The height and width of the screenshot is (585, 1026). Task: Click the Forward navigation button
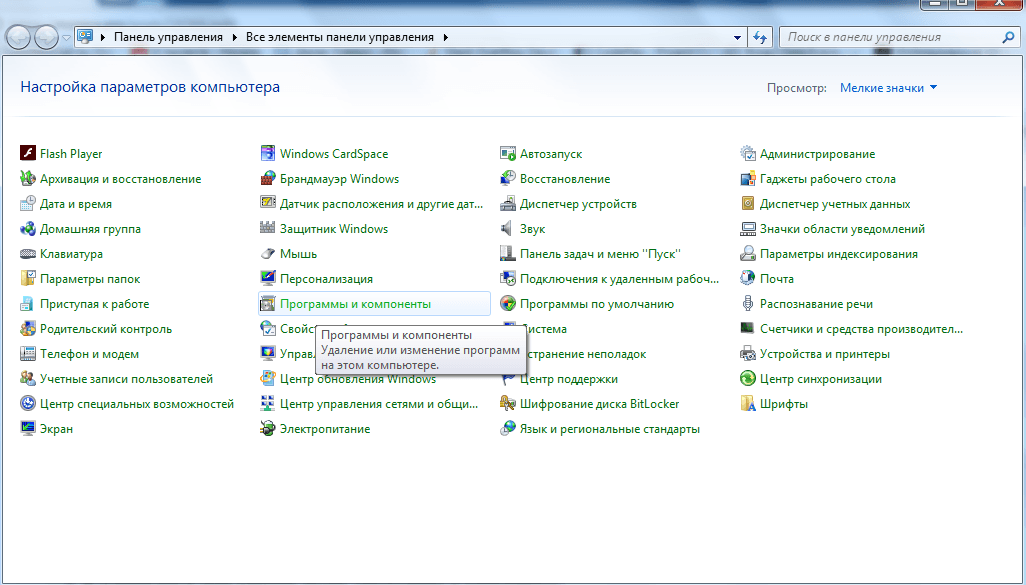pyautogui.click(x=46, y=37)
